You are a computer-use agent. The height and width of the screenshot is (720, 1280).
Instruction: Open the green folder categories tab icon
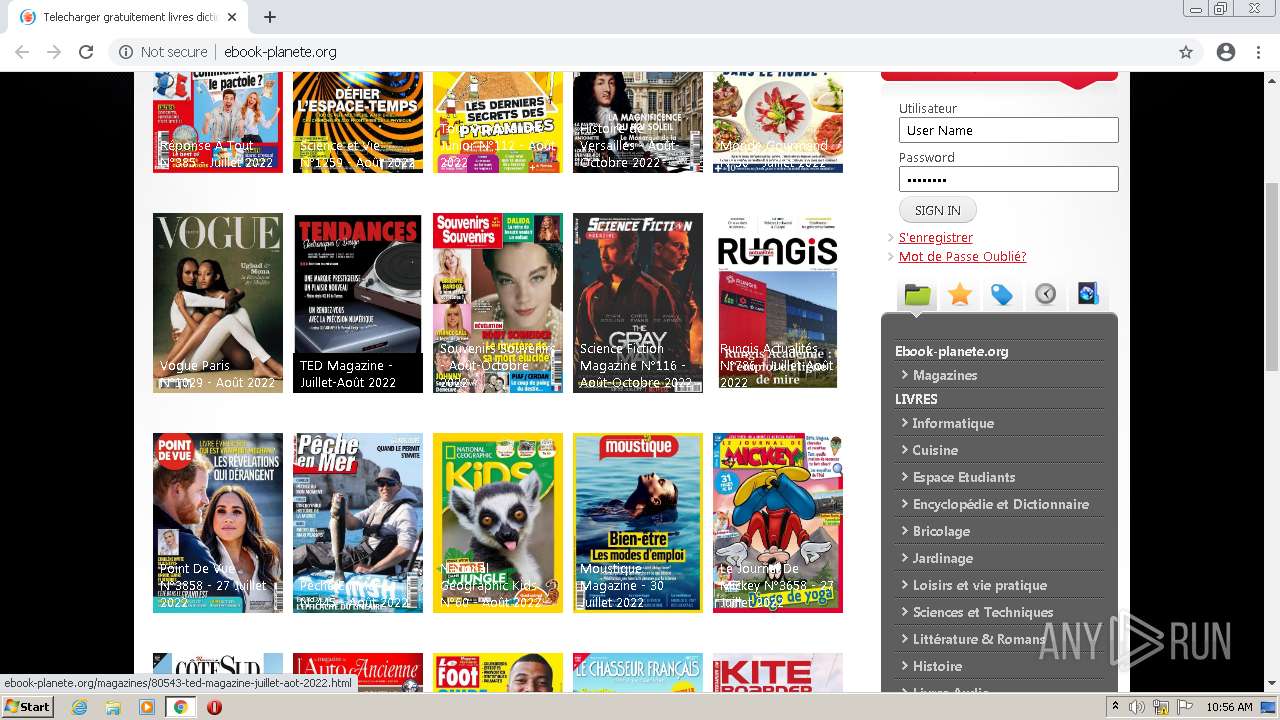(917, 294)
